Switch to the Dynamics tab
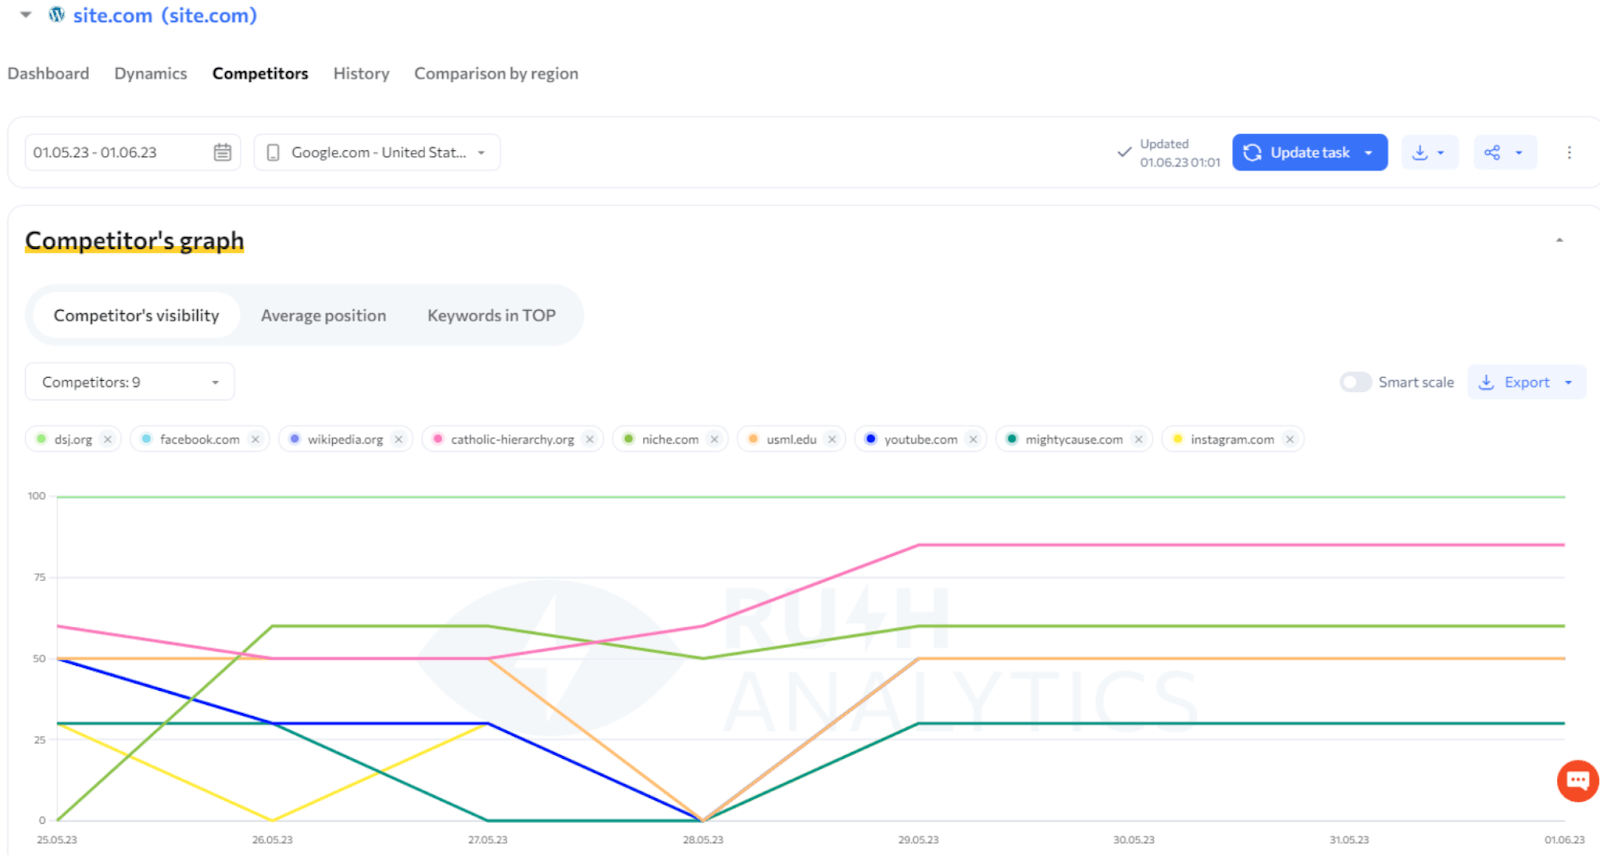 (151, 73)
